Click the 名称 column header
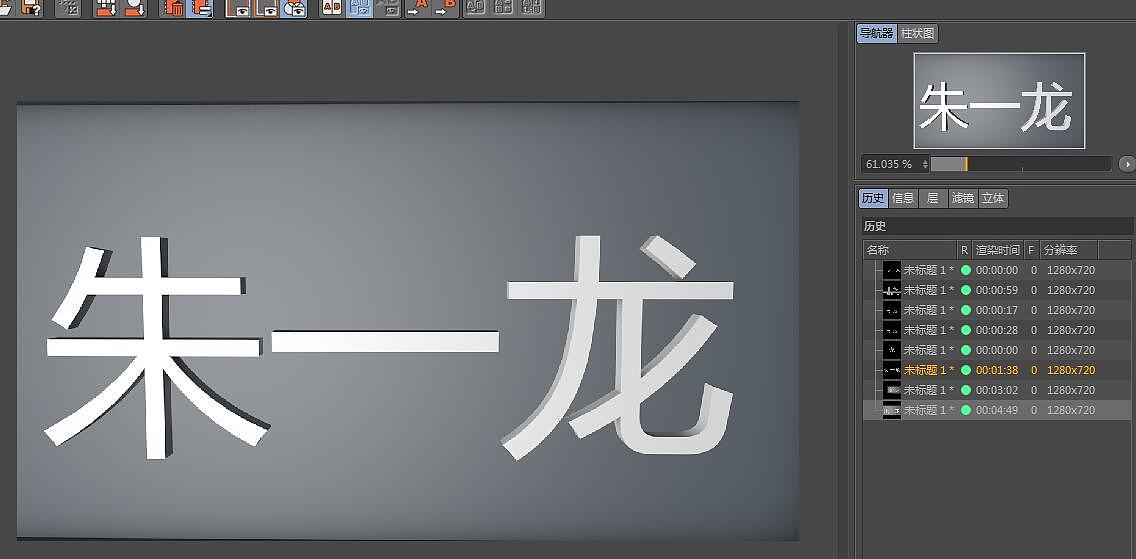The image size is (1136, 559). [910, 250]
